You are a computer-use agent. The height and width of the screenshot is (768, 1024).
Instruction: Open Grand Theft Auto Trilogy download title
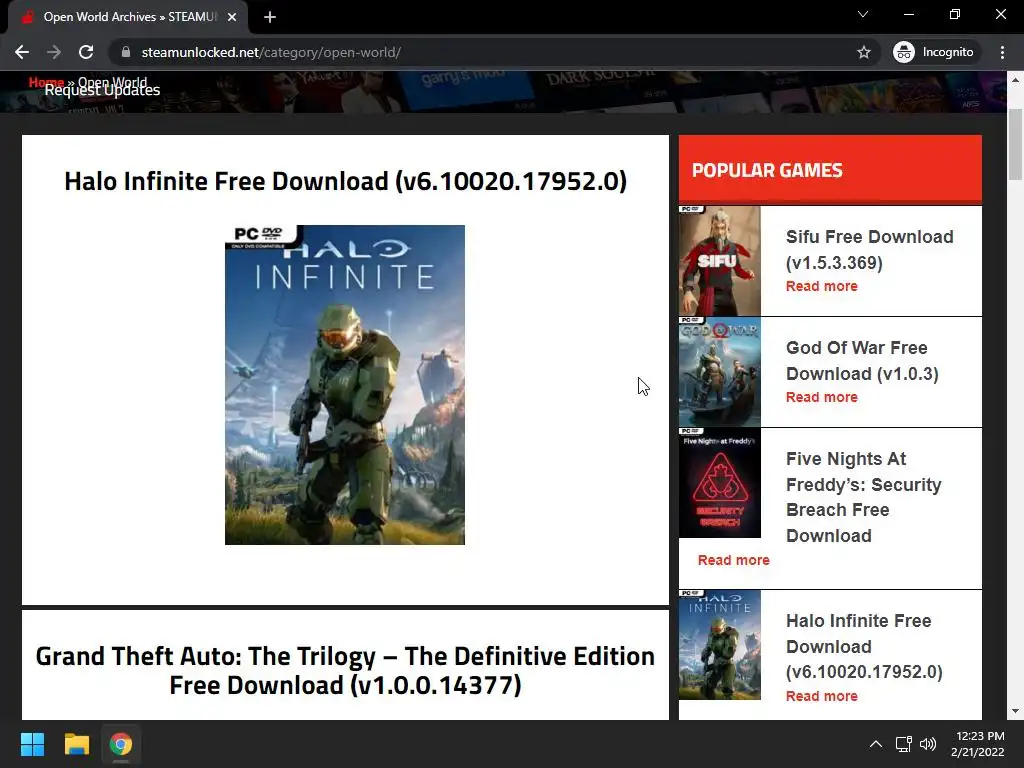point(345,671)
